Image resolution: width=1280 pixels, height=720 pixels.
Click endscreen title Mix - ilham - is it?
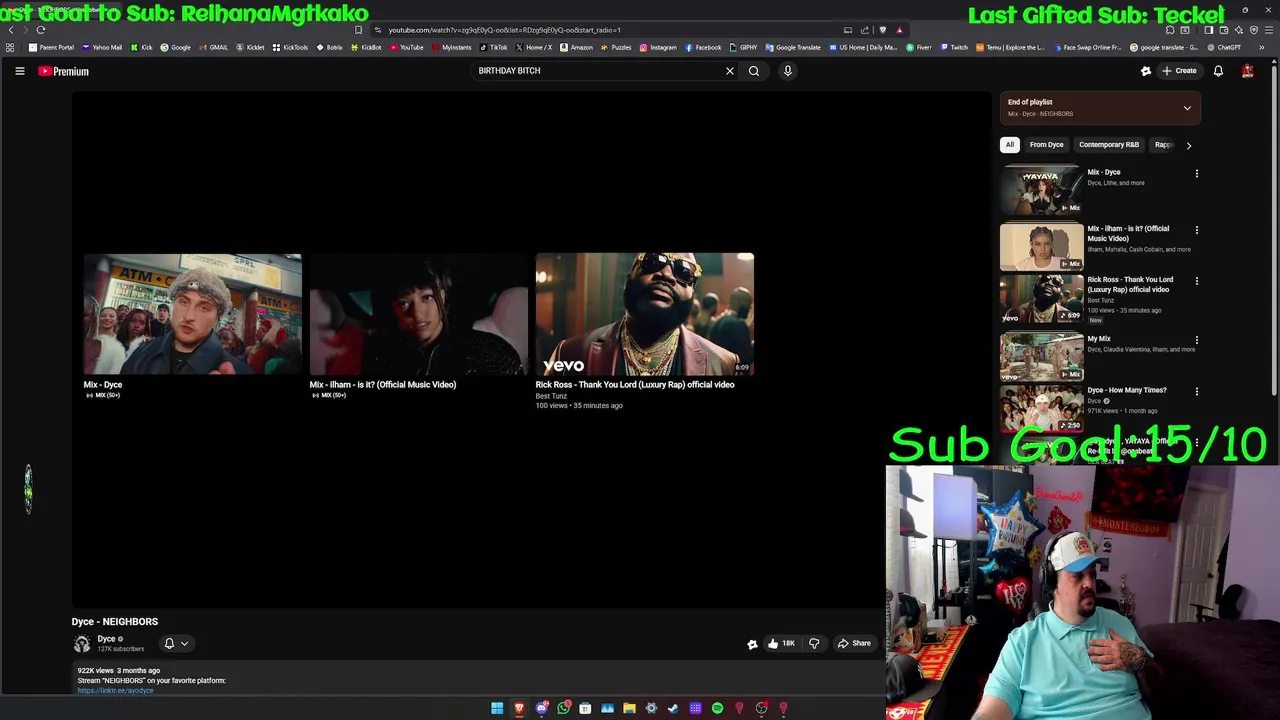(383, 385)
